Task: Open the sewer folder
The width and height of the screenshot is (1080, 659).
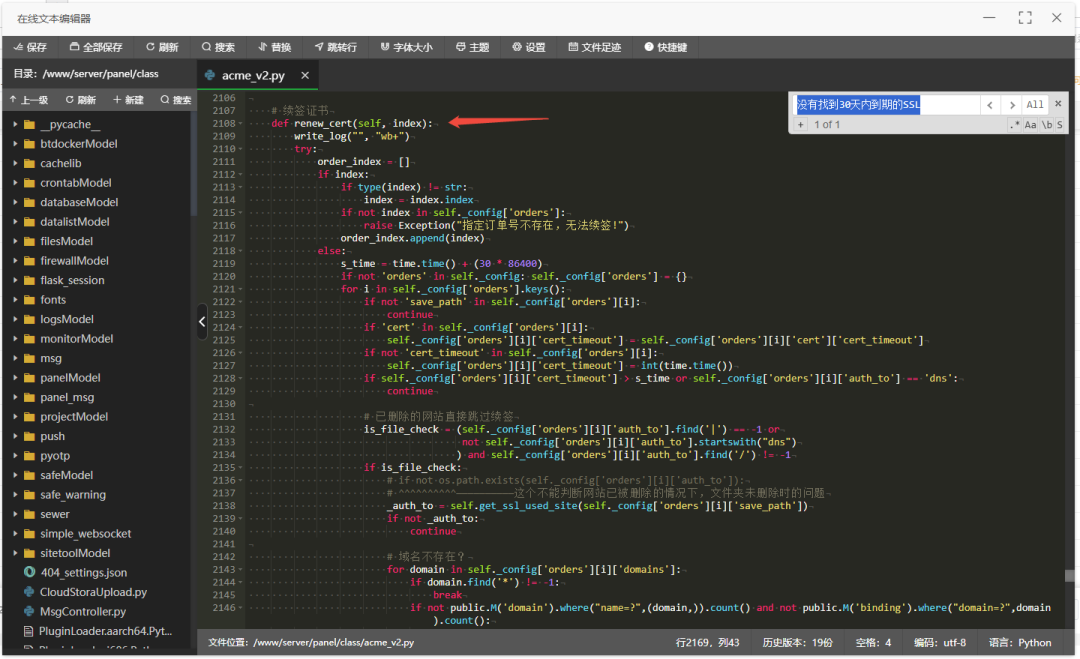Action: click(54, 514)
